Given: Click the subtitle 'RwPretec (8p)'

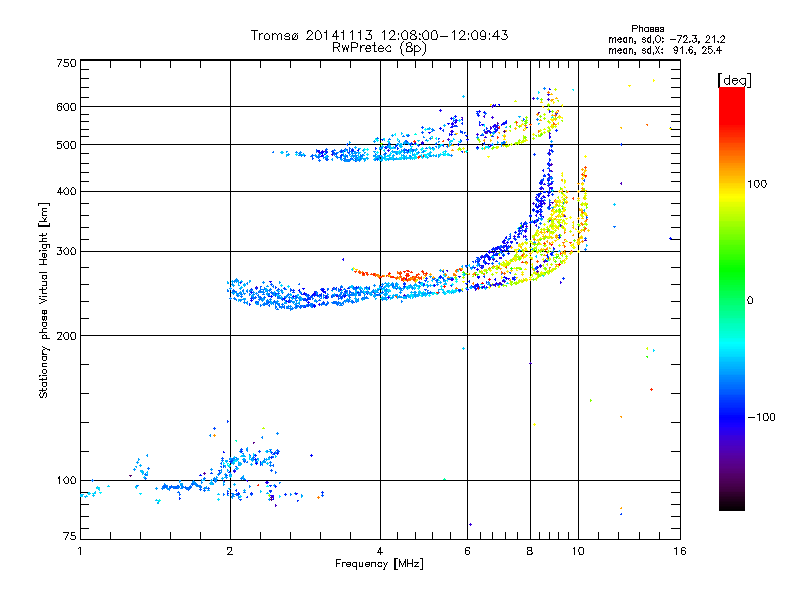Looking at the screenshot, I should (379, 48).
